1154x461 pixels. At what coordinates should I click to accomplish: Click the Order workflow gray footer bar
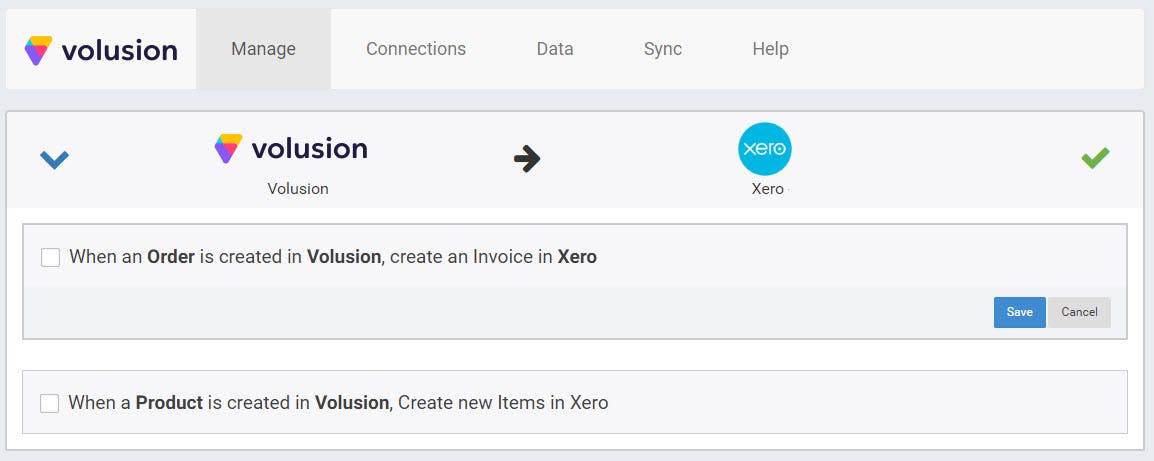click(x=500, y=312)
